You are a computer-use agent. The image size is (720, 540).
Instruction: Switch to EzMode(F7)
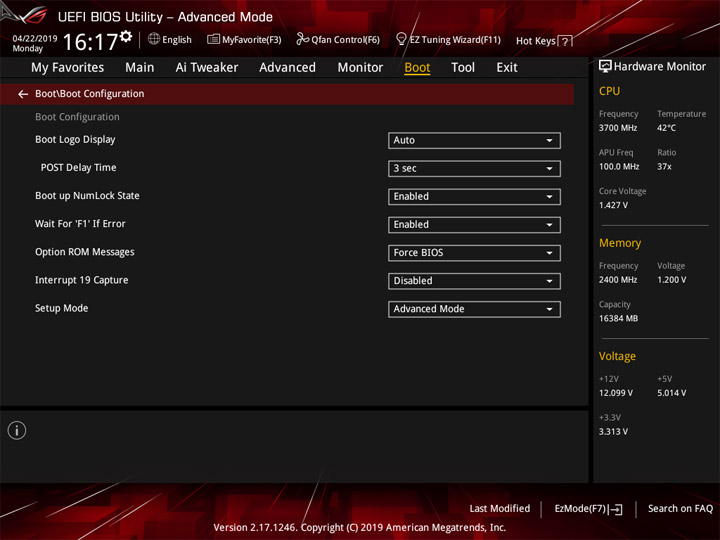(580, 509)
